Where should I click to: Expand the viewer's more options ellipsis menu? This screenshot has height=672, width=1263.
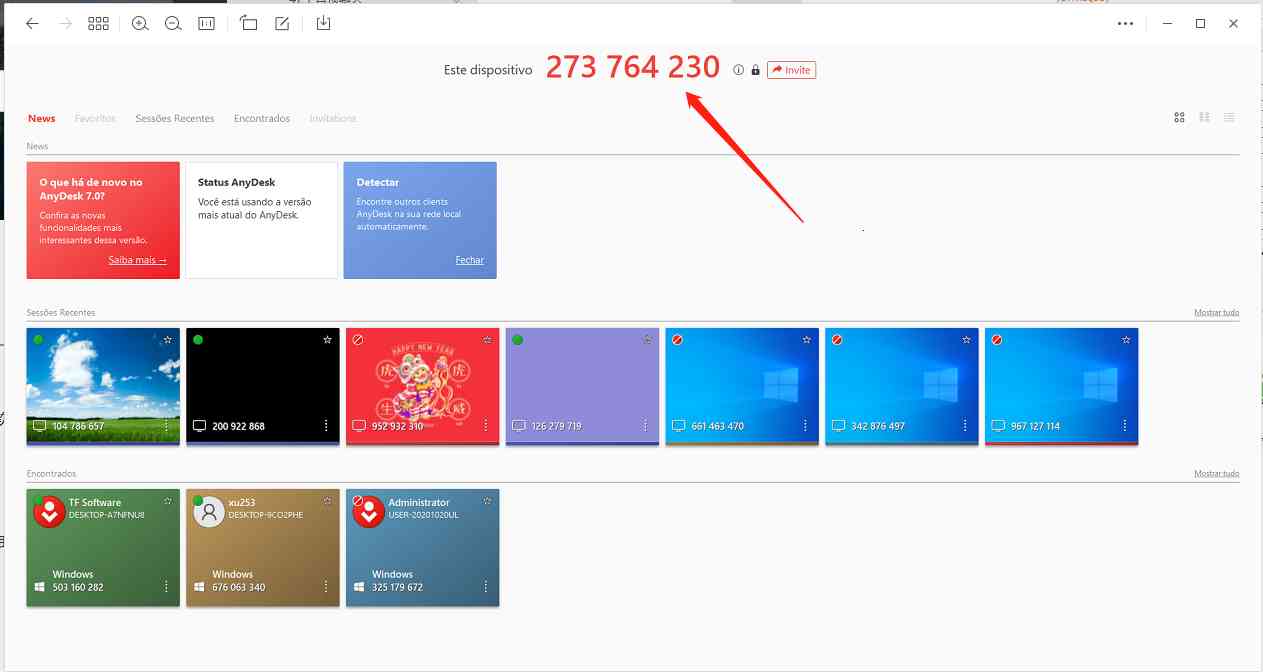click(1126, 23)
